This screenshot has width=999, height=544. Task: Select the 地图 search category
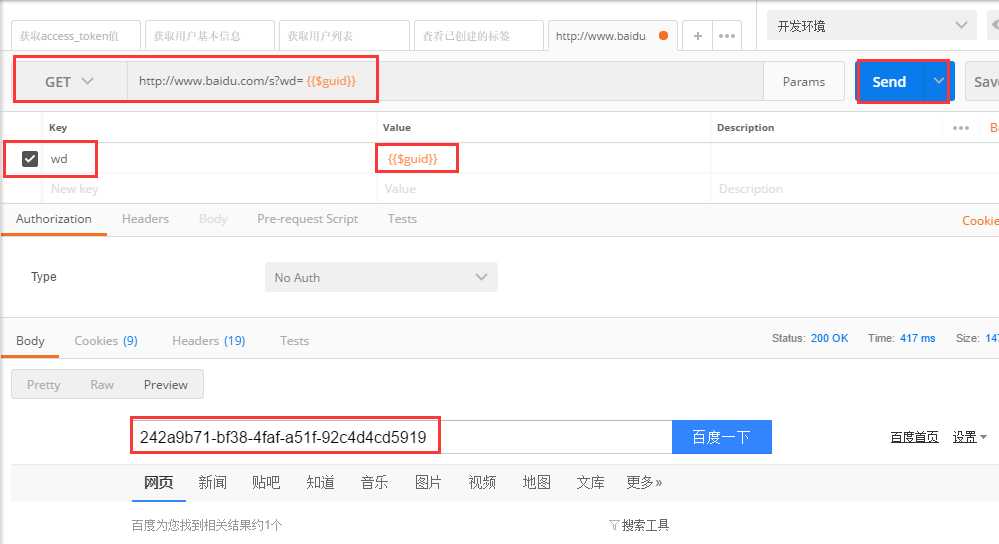[536, 482]
